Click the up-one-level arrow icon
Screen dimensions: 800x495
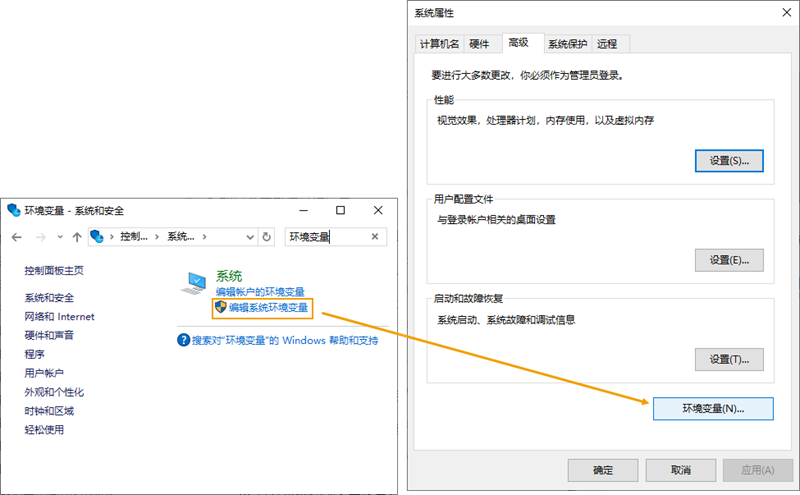[77, 237]
